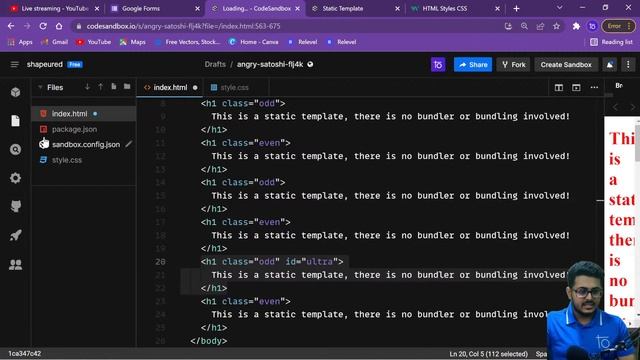Image resolution: width=640 pixels, height=360 pixels.
Task: Create a new file with Files header icon
Action: pyautogui.click(x=114, y=87)
